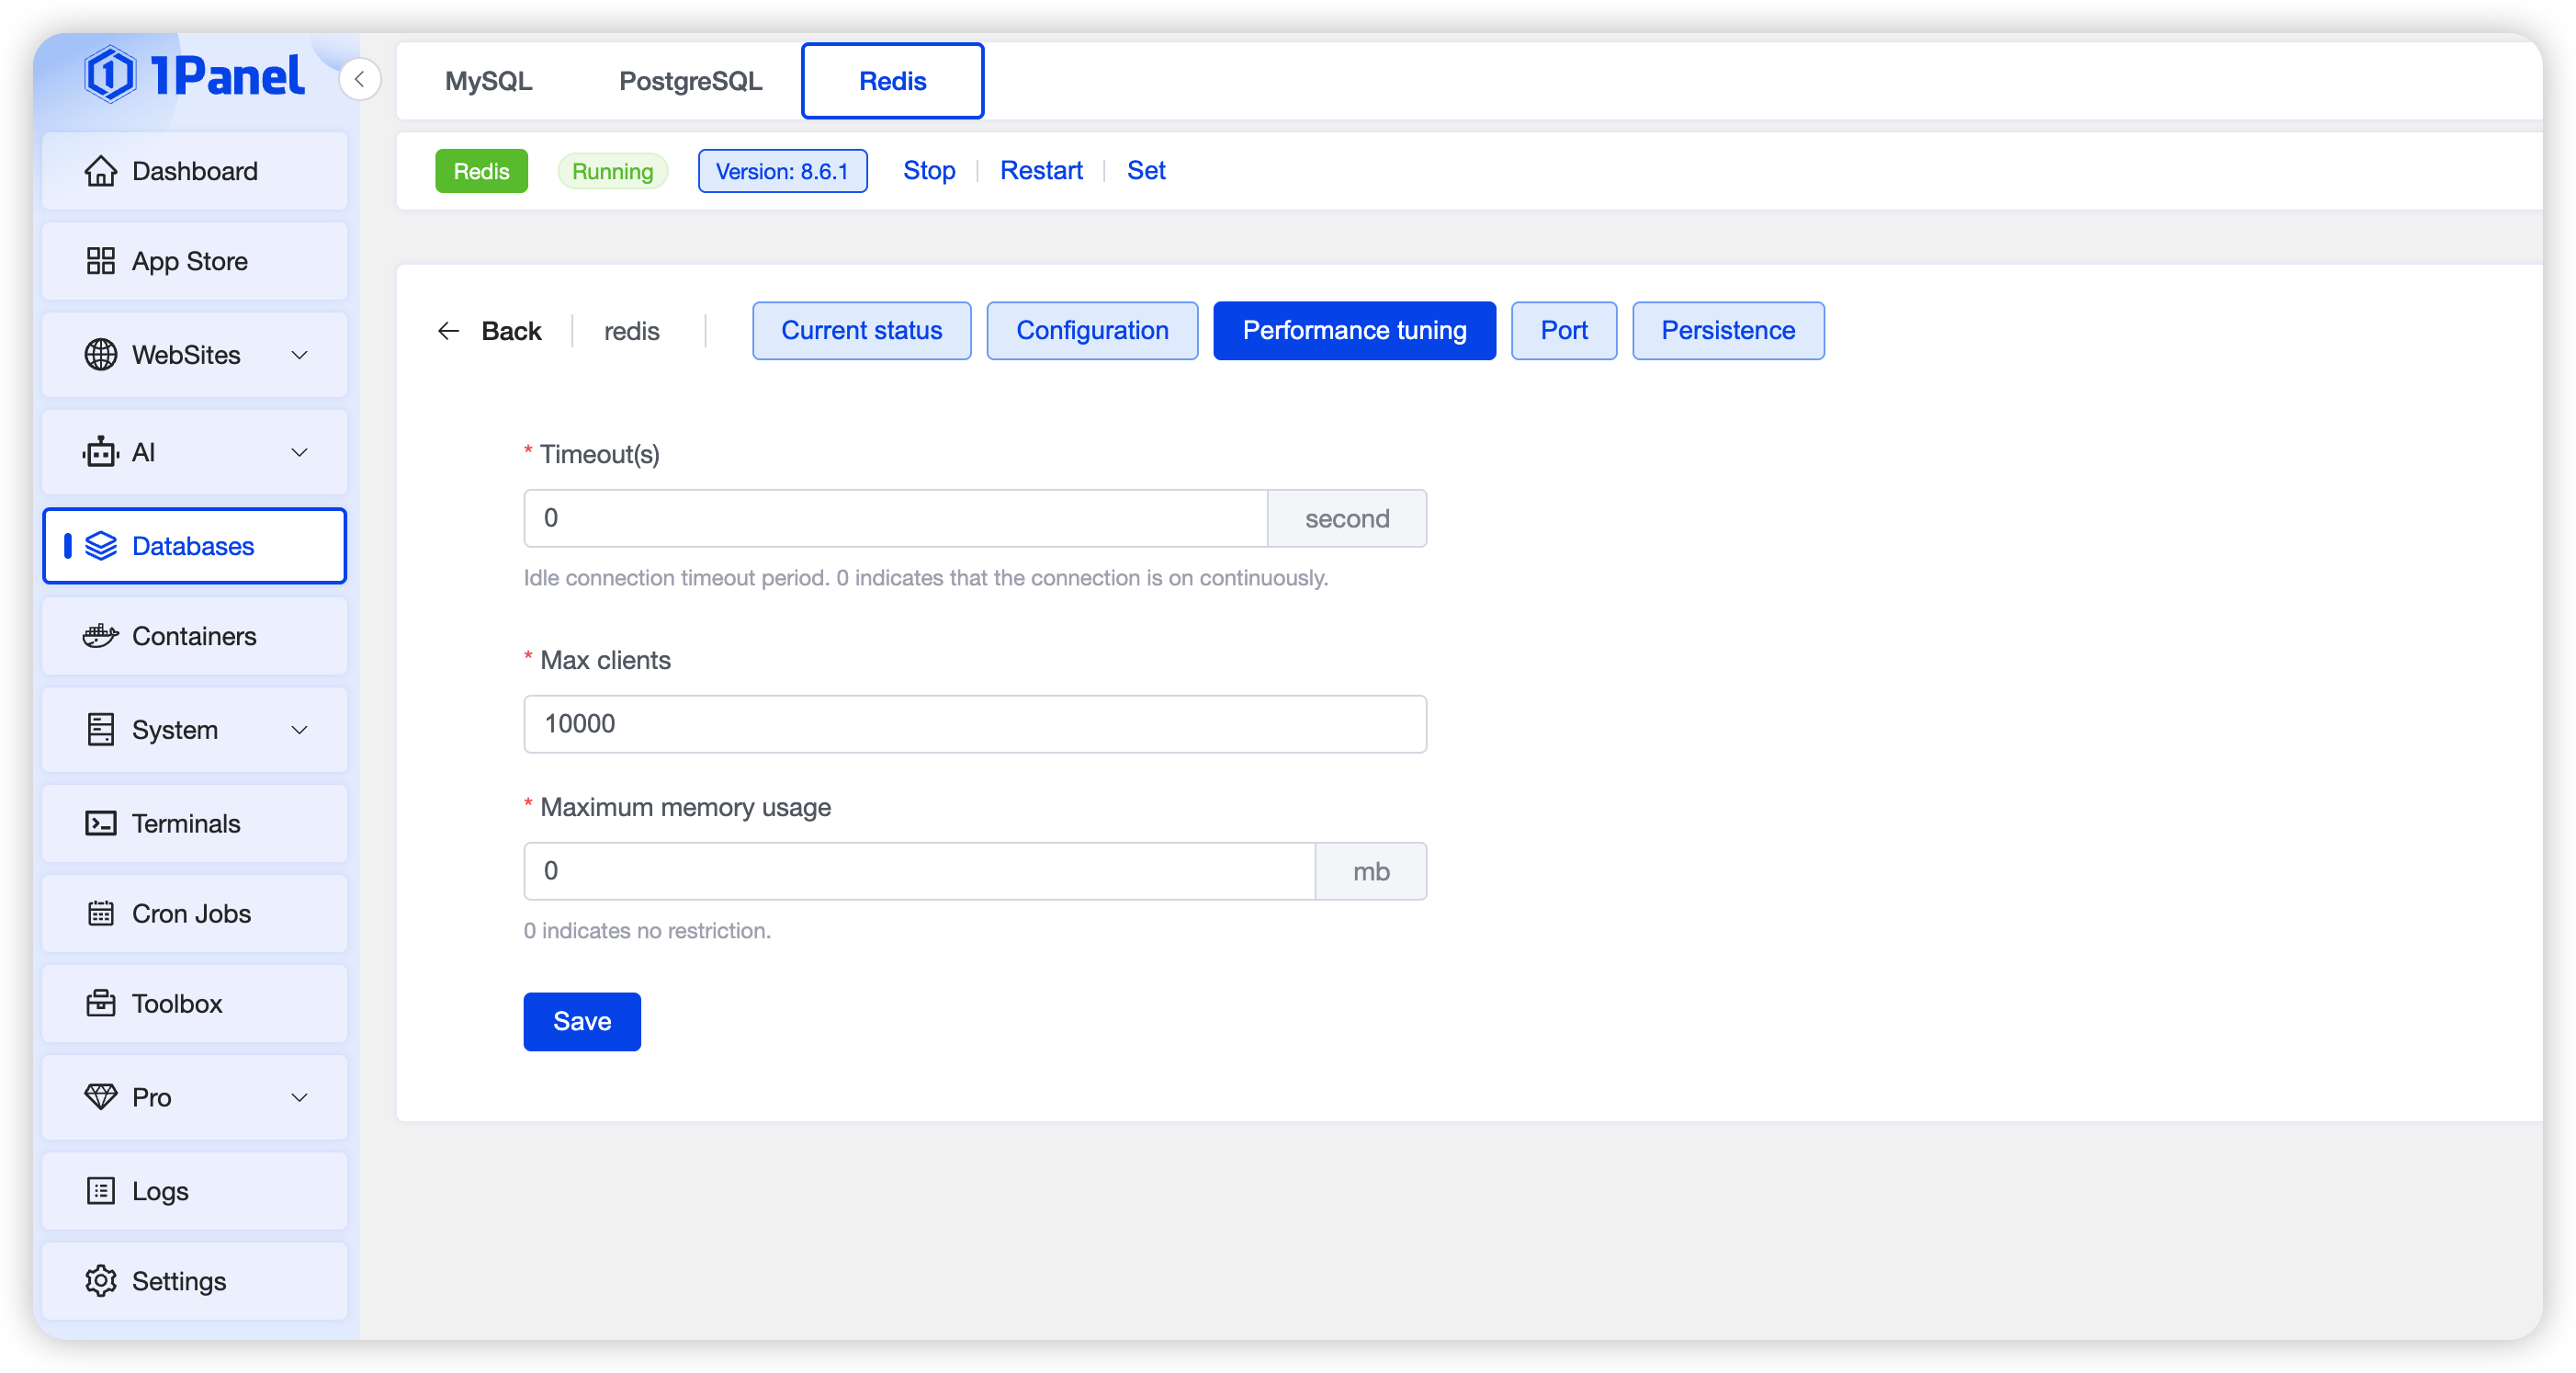
Task: Go Back using the arrow link
Action: click(490, 331)
